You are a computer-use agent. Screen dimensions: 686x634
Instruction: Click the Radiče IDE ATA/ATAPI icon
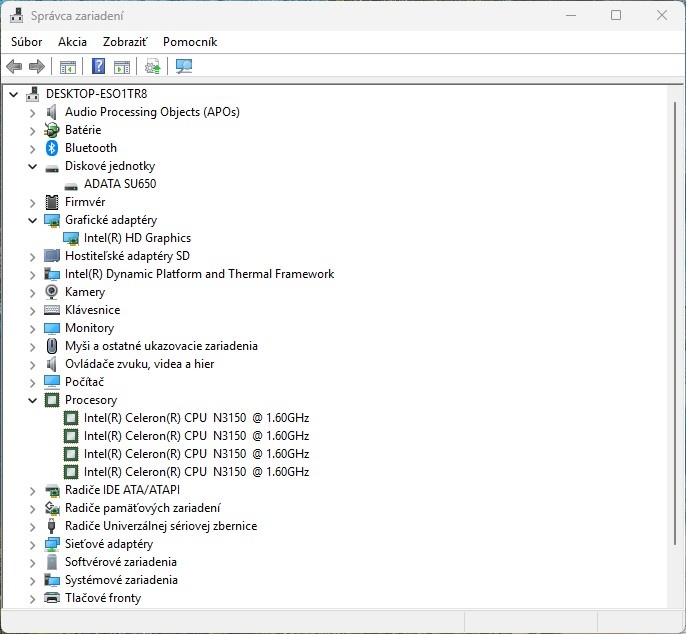52,490
